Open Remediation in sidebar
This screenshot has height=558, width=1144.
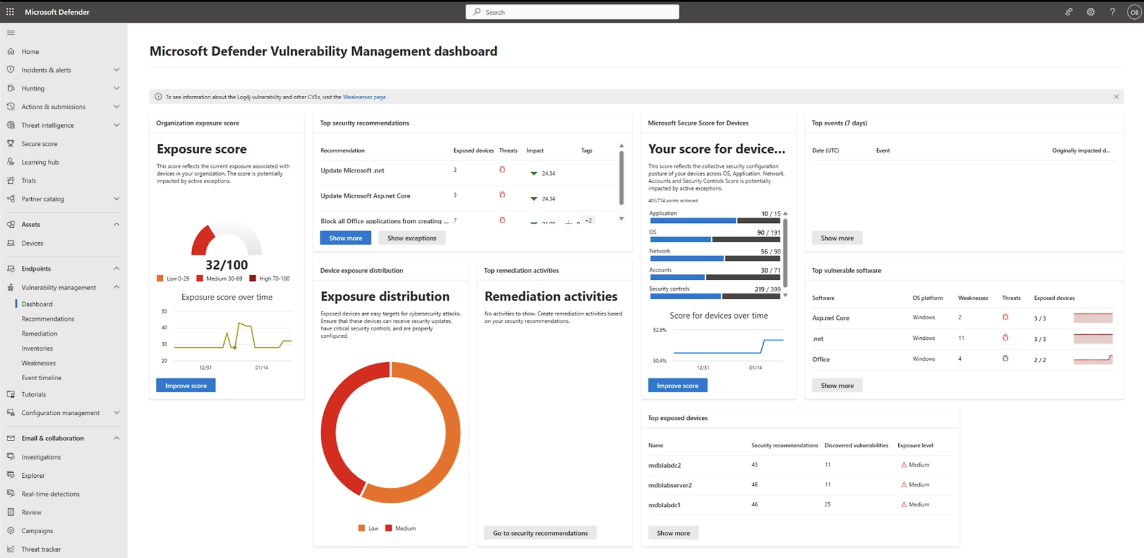tap(39, 333)
